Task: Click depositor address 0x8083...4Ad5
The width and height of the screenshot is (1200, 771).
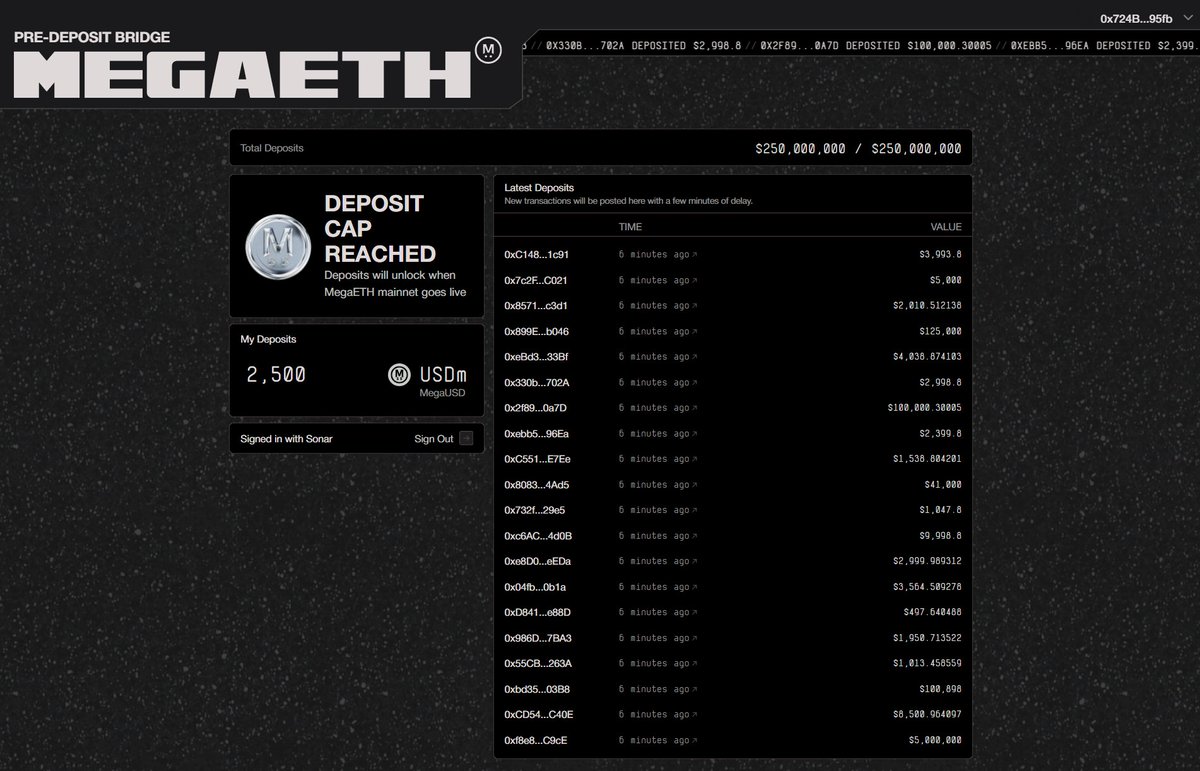Action: pos(537,484)
